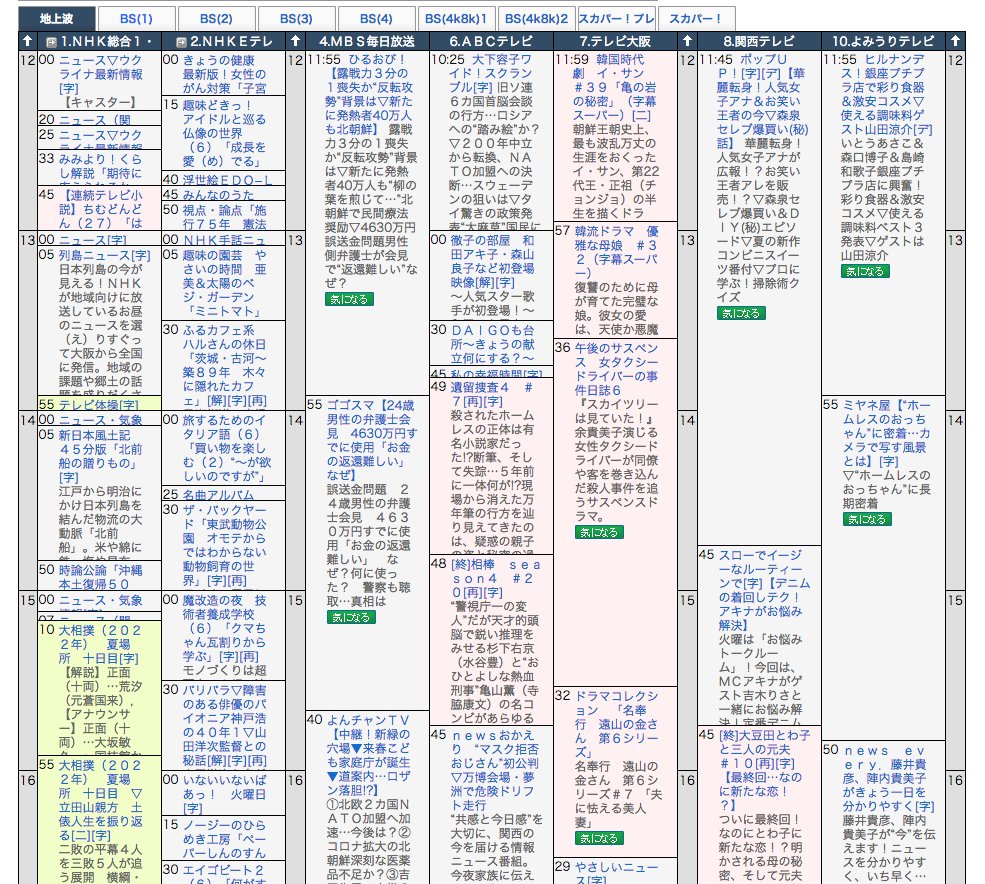Click 気になる under the ひるおび program

tap(349, 300)
